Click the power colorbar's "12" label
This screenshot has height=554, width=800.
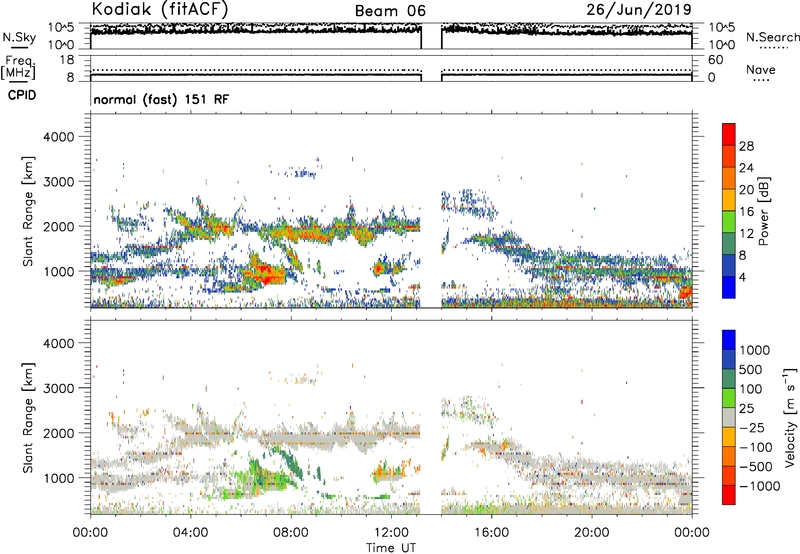(746, 234)
